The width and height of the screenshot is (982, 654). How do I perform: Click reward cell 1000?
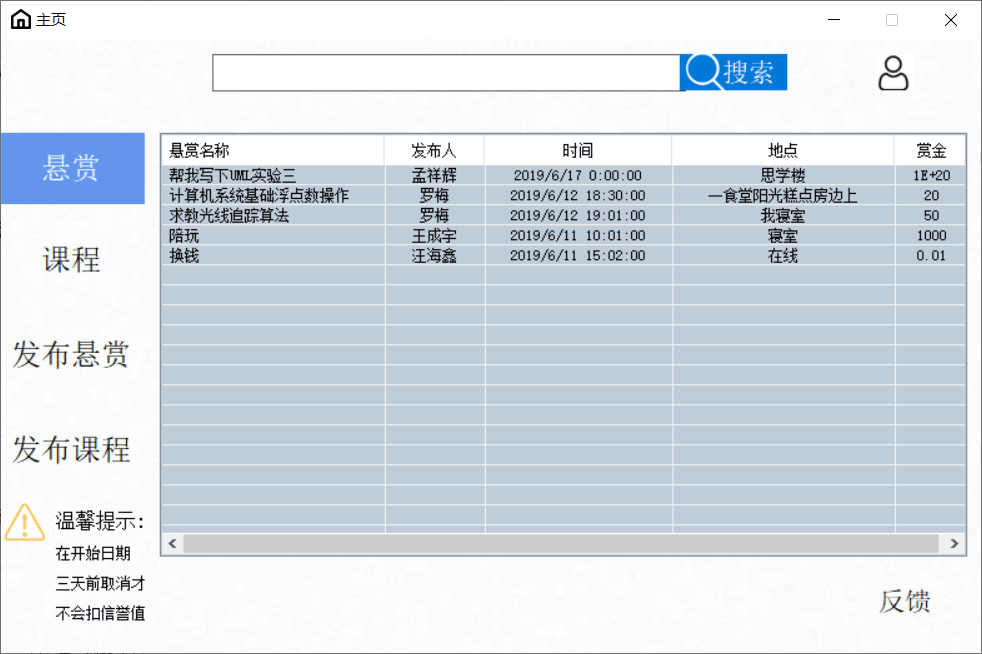point(931,236)
